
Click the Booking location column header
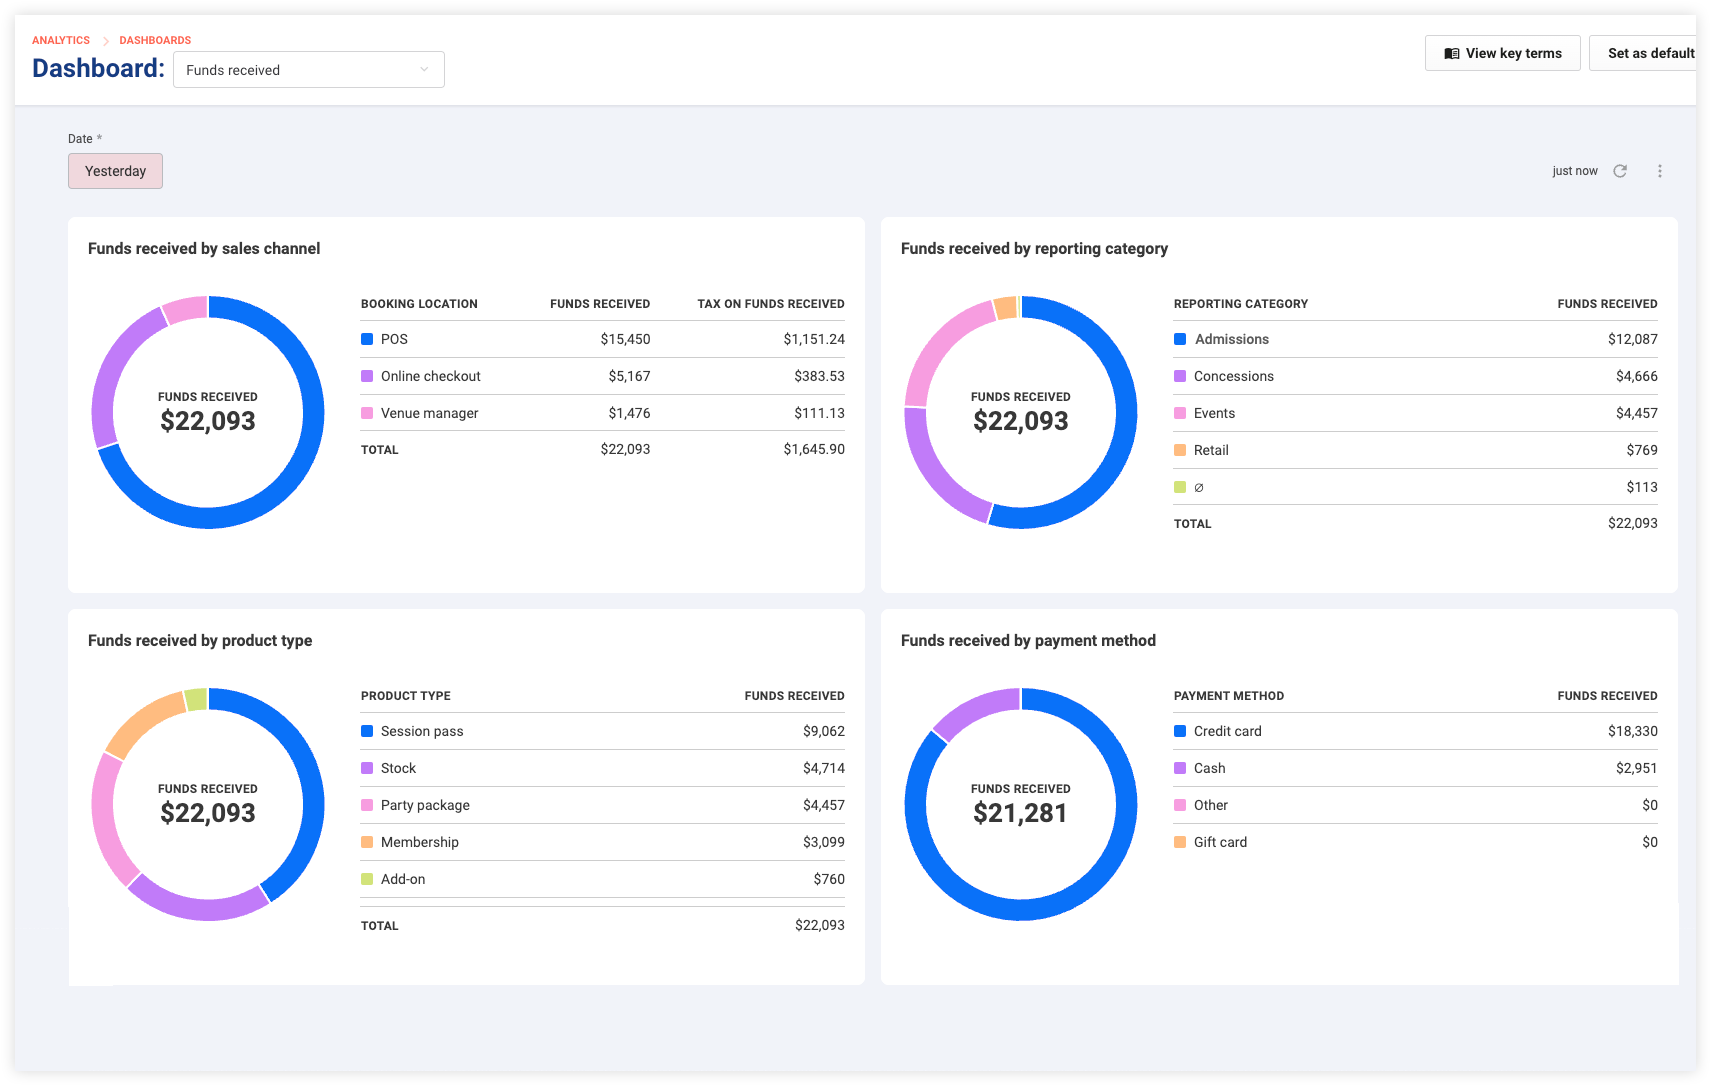(x=419, y=304)
